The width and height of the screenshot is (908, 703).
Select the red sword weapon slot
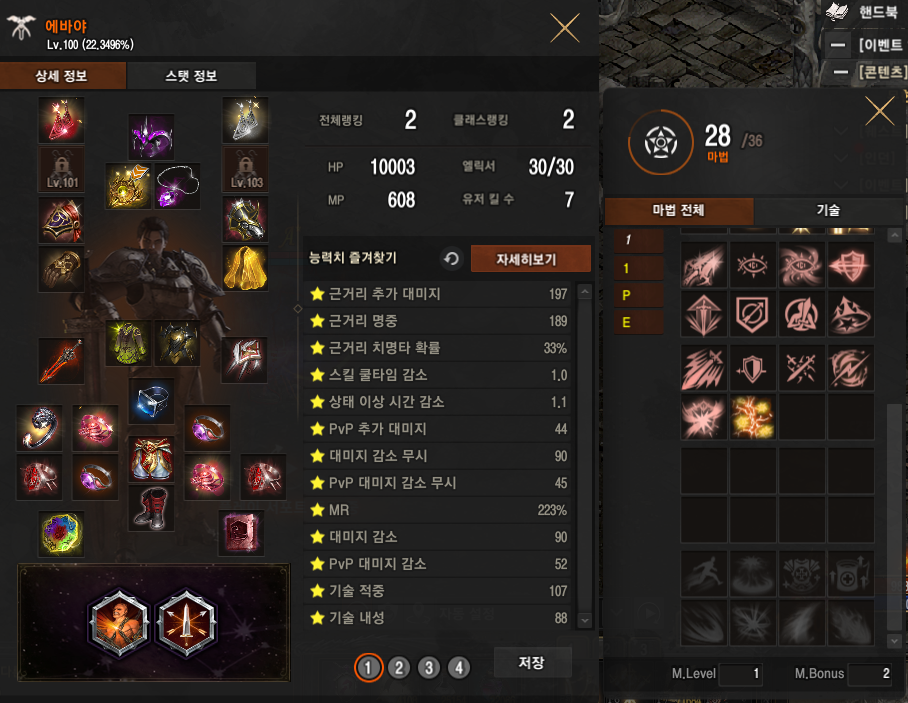[61, 361]
